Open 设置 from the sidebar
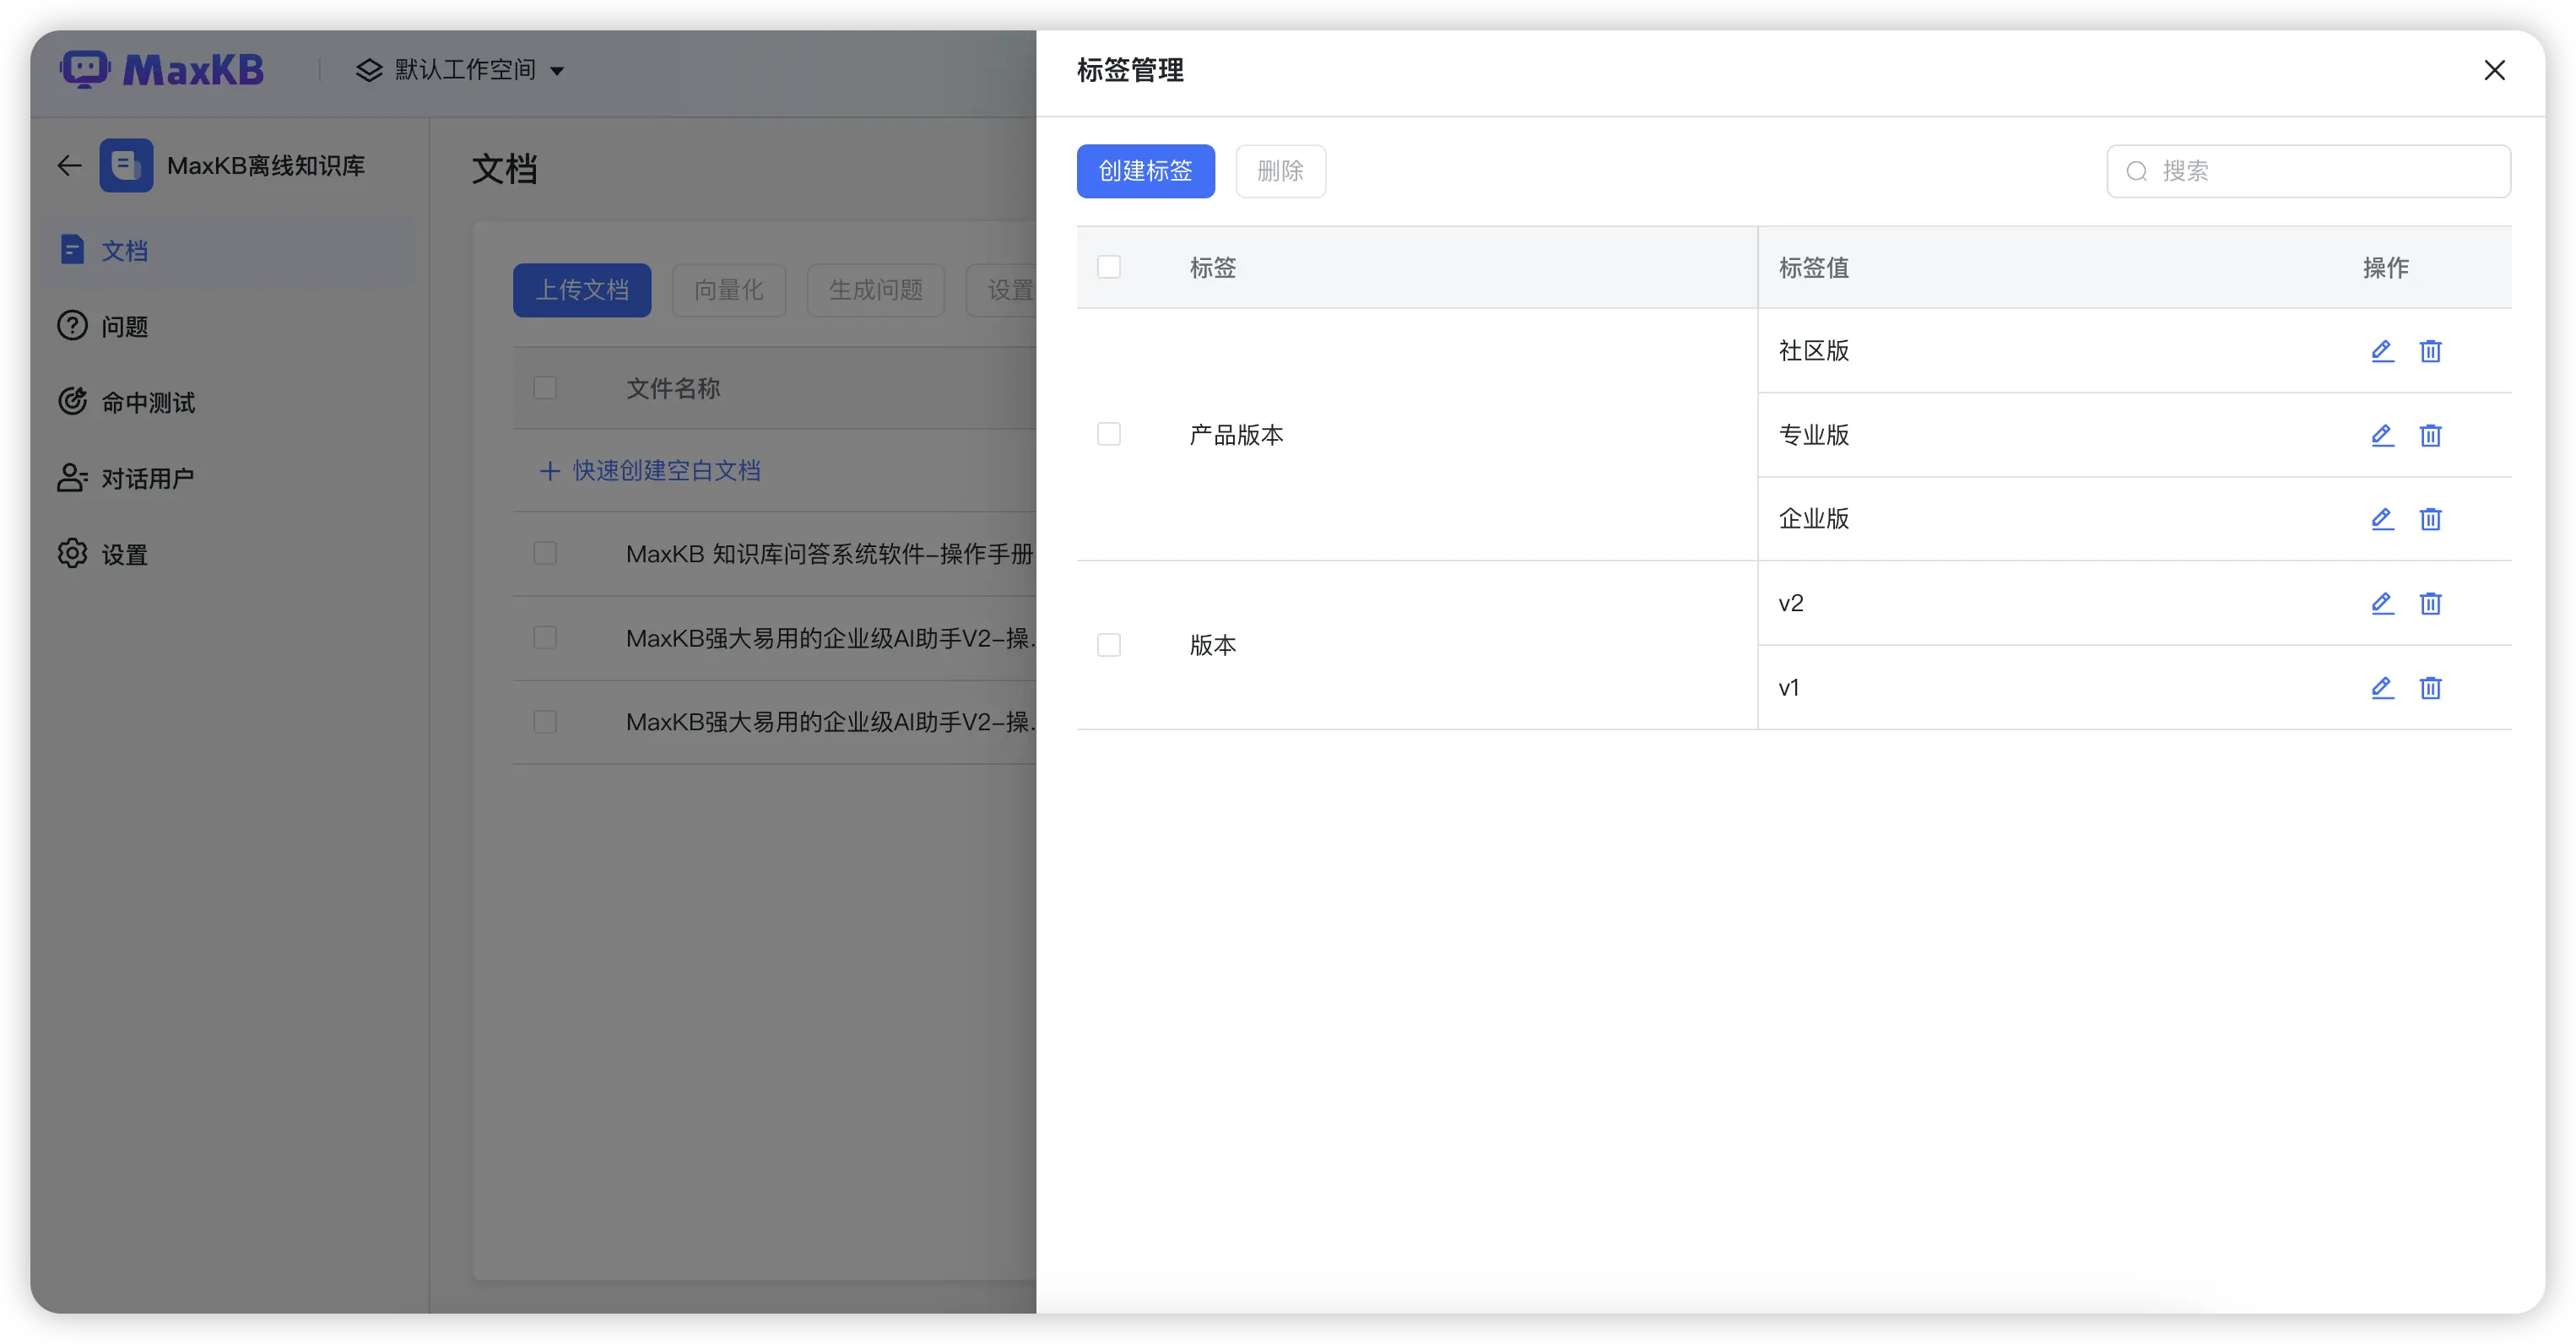 (125, 553)
